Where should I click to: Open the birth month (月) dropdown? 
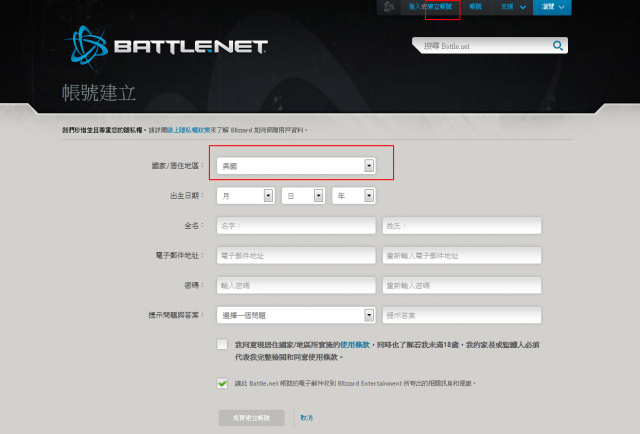(246, 196)
